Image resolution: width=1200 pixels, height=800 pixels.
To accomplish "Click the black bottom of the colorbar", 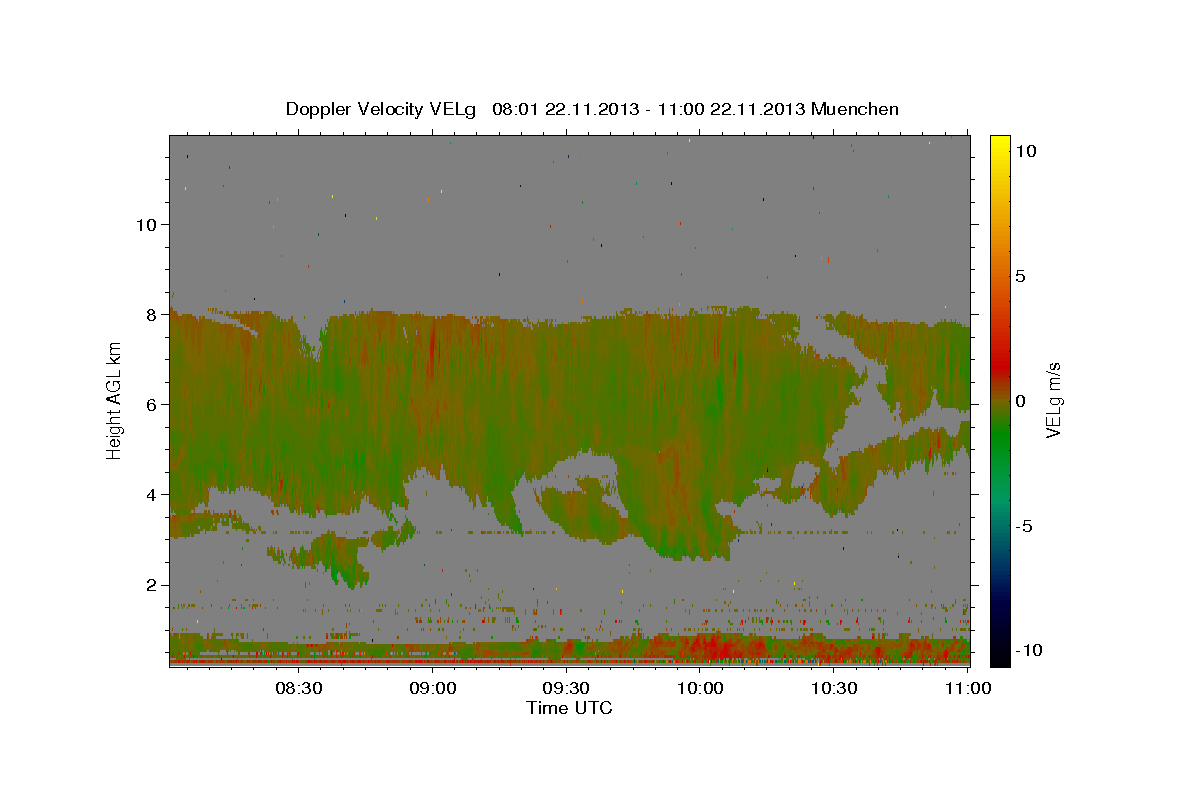I will click(1000, 655).
